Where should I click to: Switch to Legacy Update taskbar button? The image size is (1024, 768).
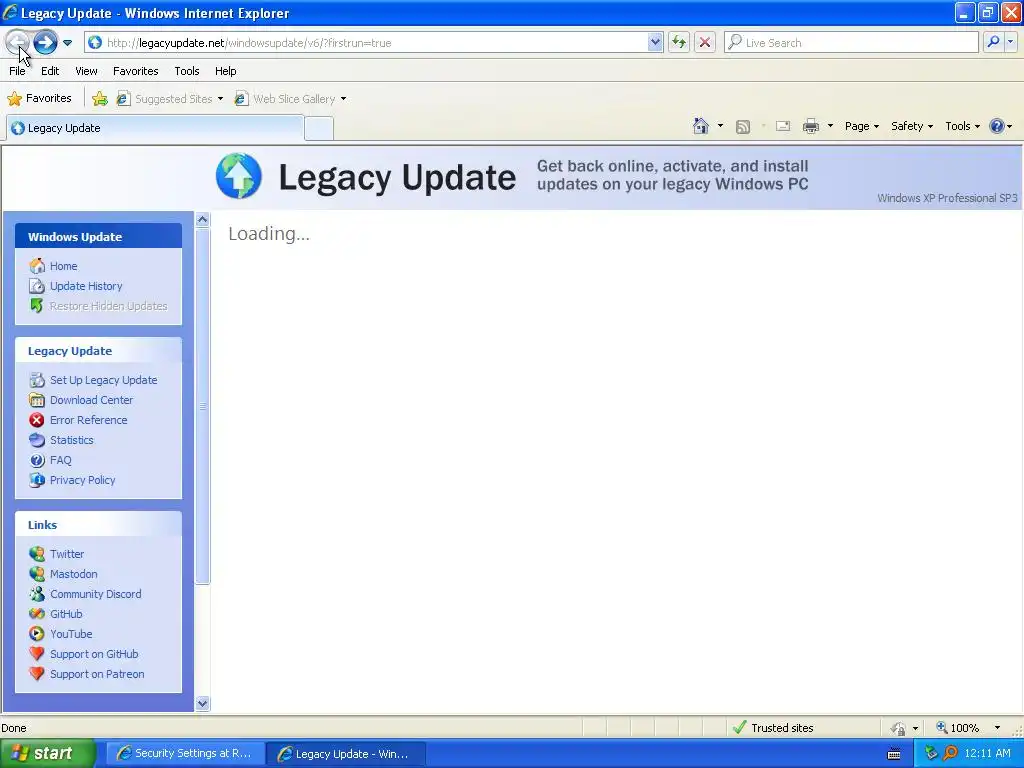click(x=346, y=754)
